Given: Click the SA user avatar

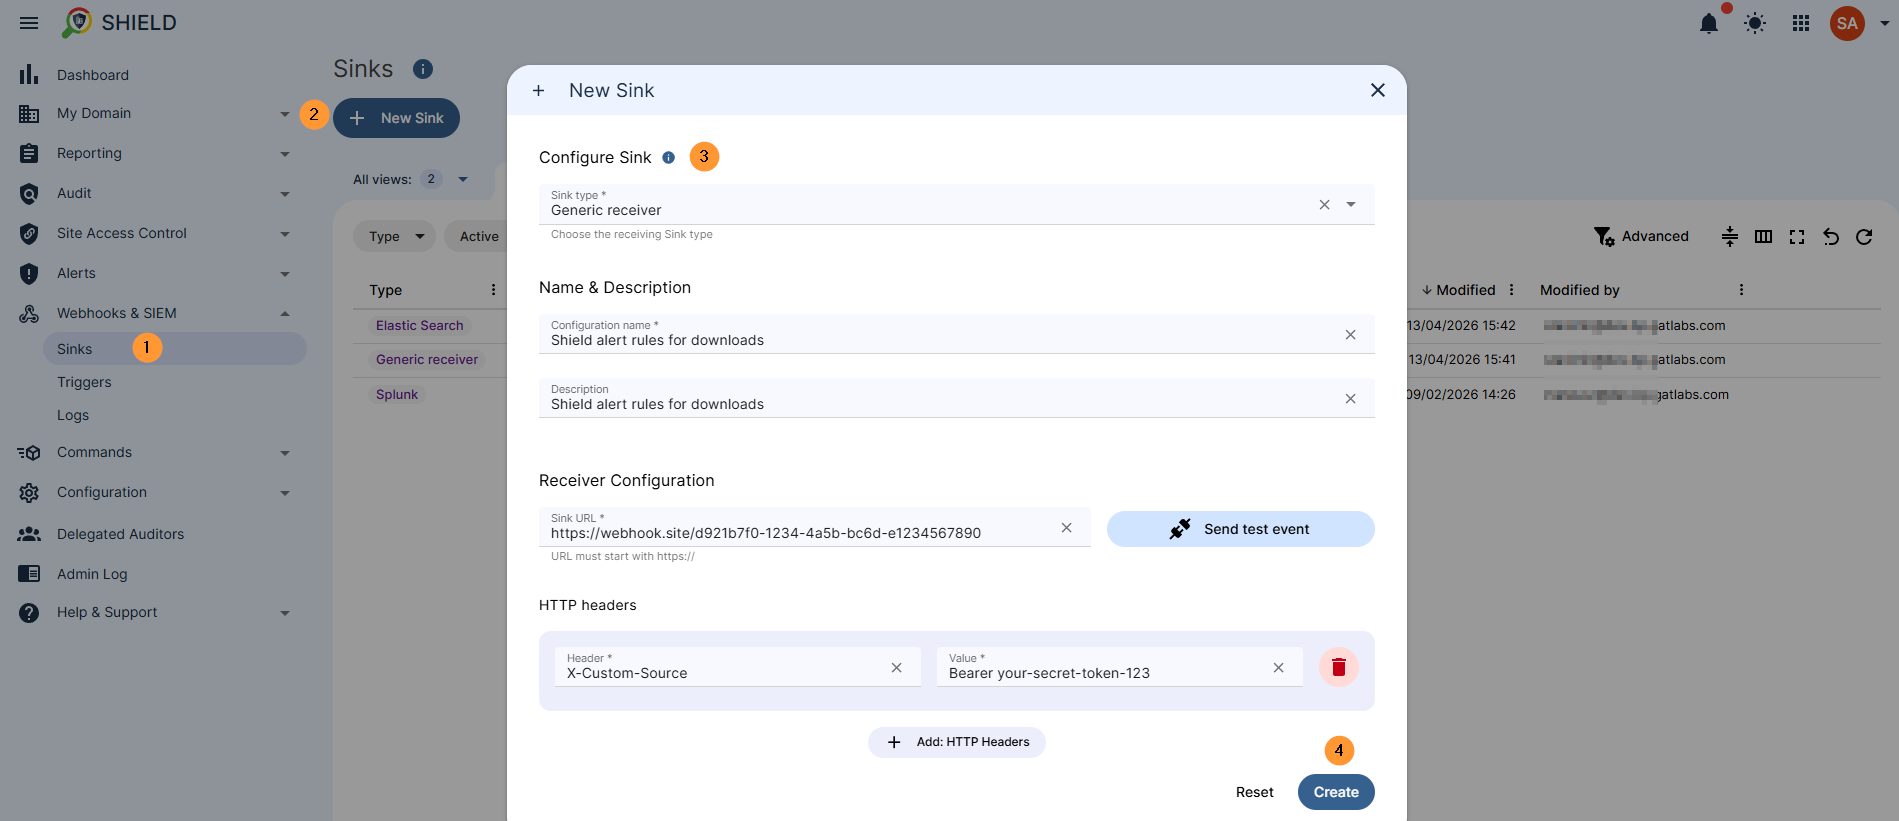Looking at the screenshot, I should click(1847, 23).
